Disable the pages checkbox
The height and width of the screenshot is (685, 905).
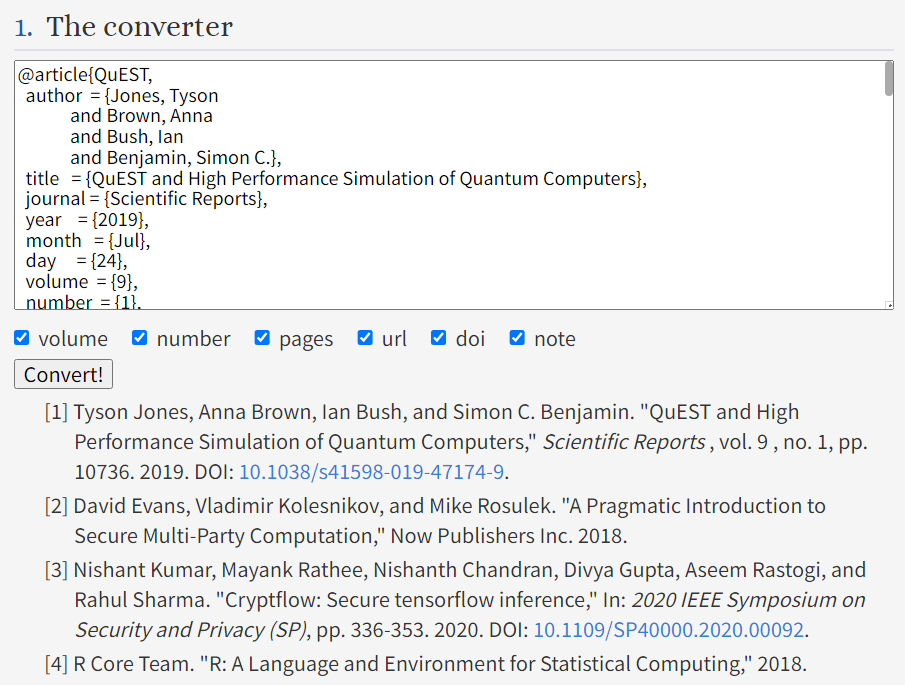click(x=262, y=338)
